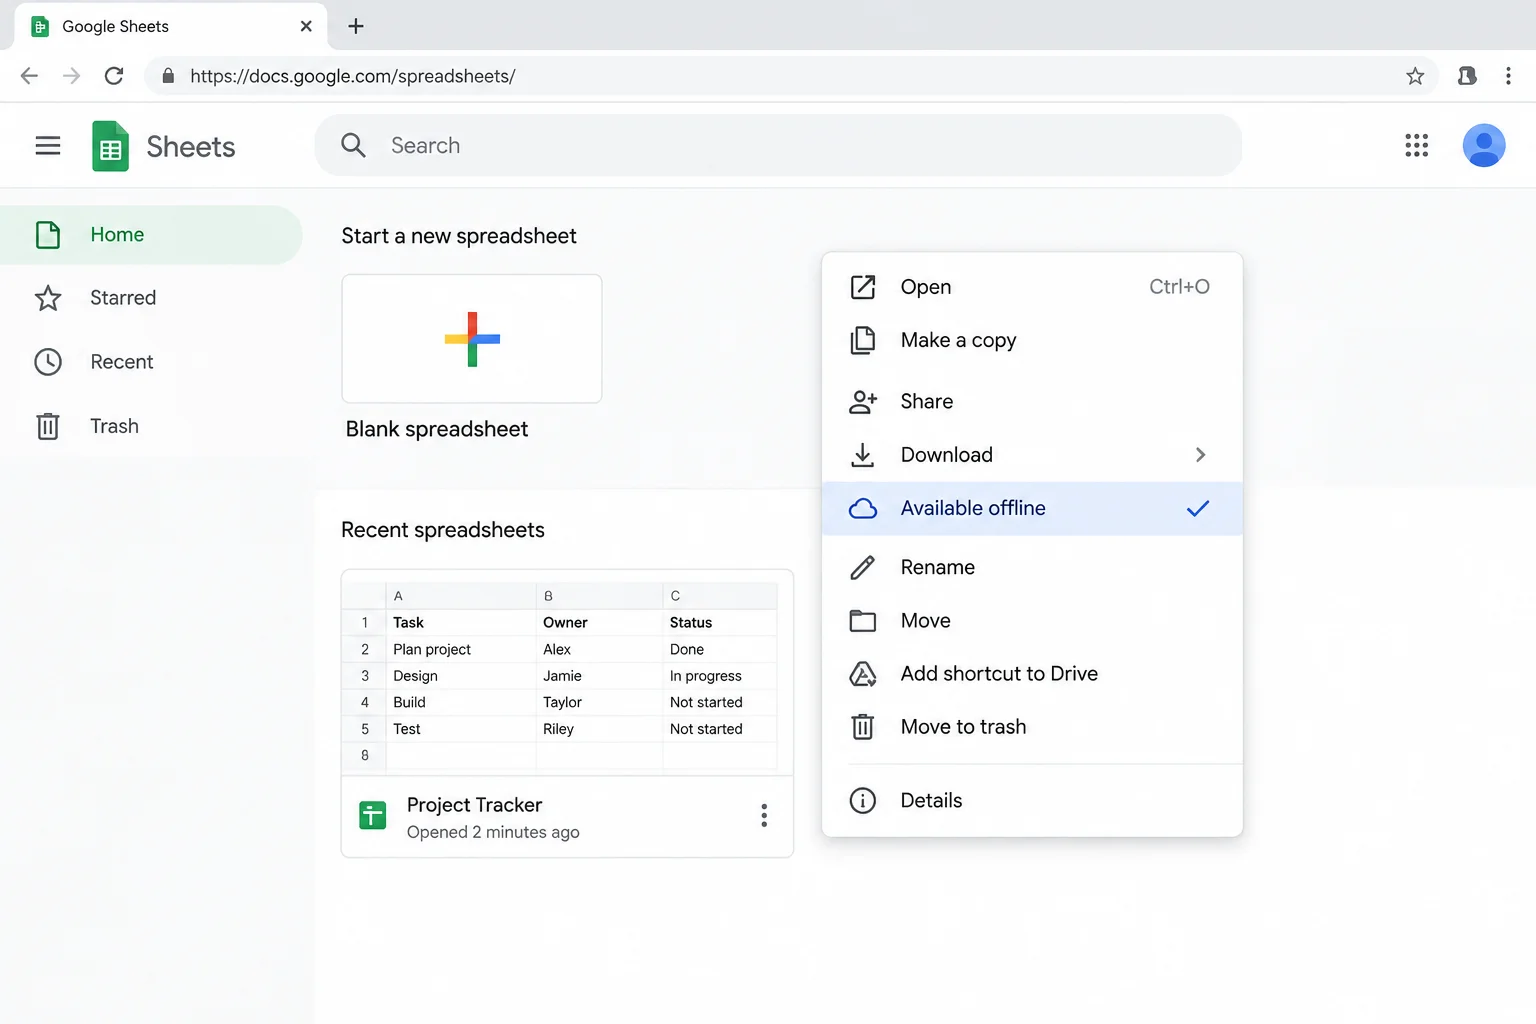Click the Download arrow icon
1536x1024 pixels.
point(862,455)
